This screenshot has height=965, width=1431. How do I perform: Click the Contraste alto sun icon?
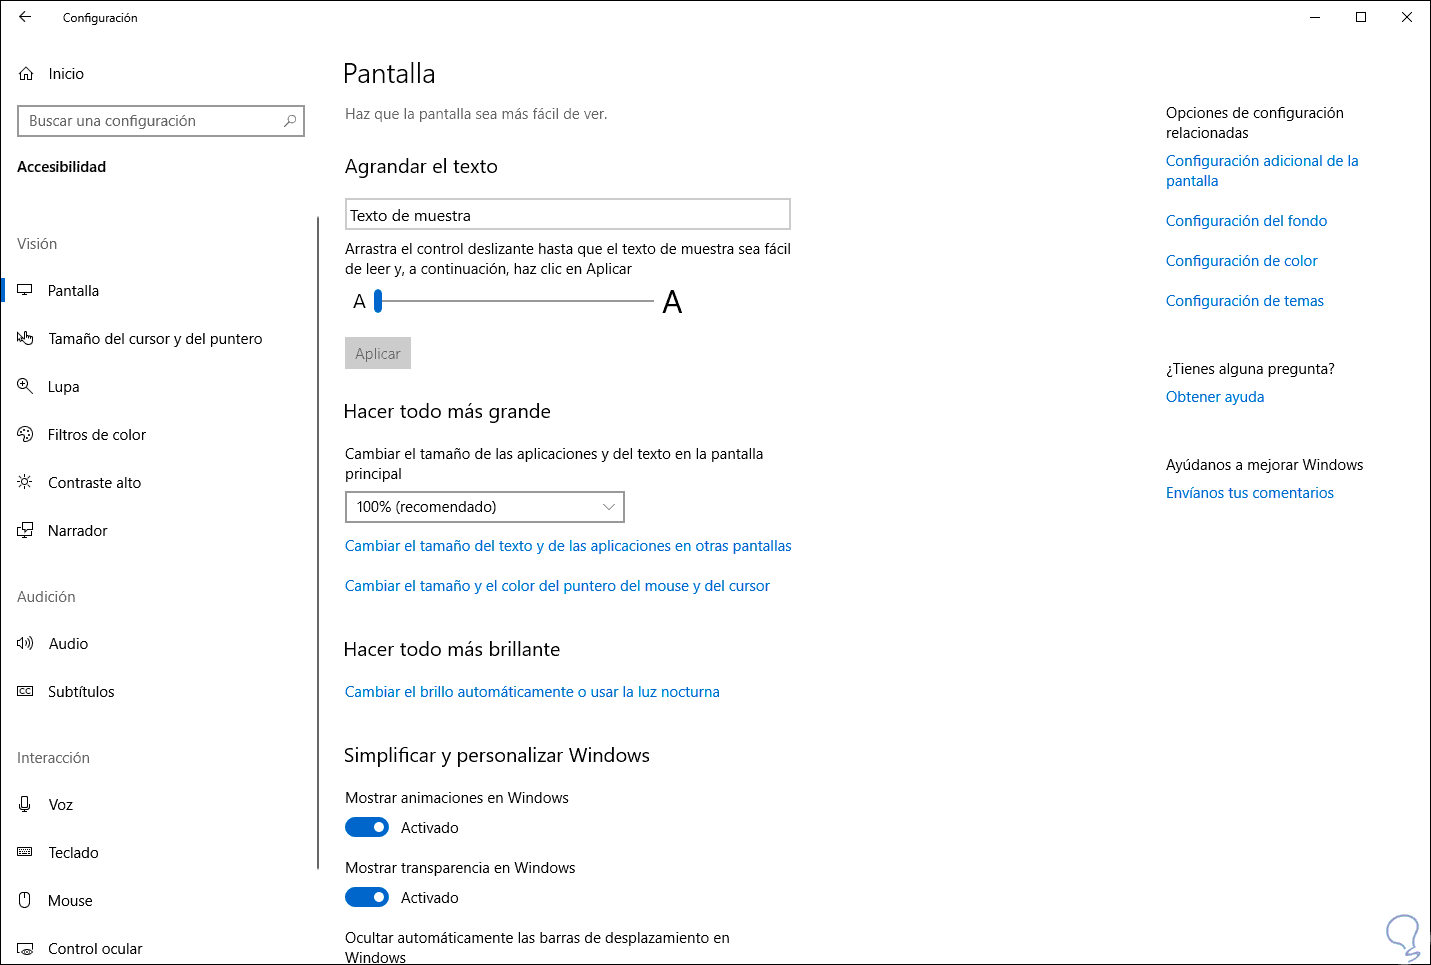coord(25,482)
